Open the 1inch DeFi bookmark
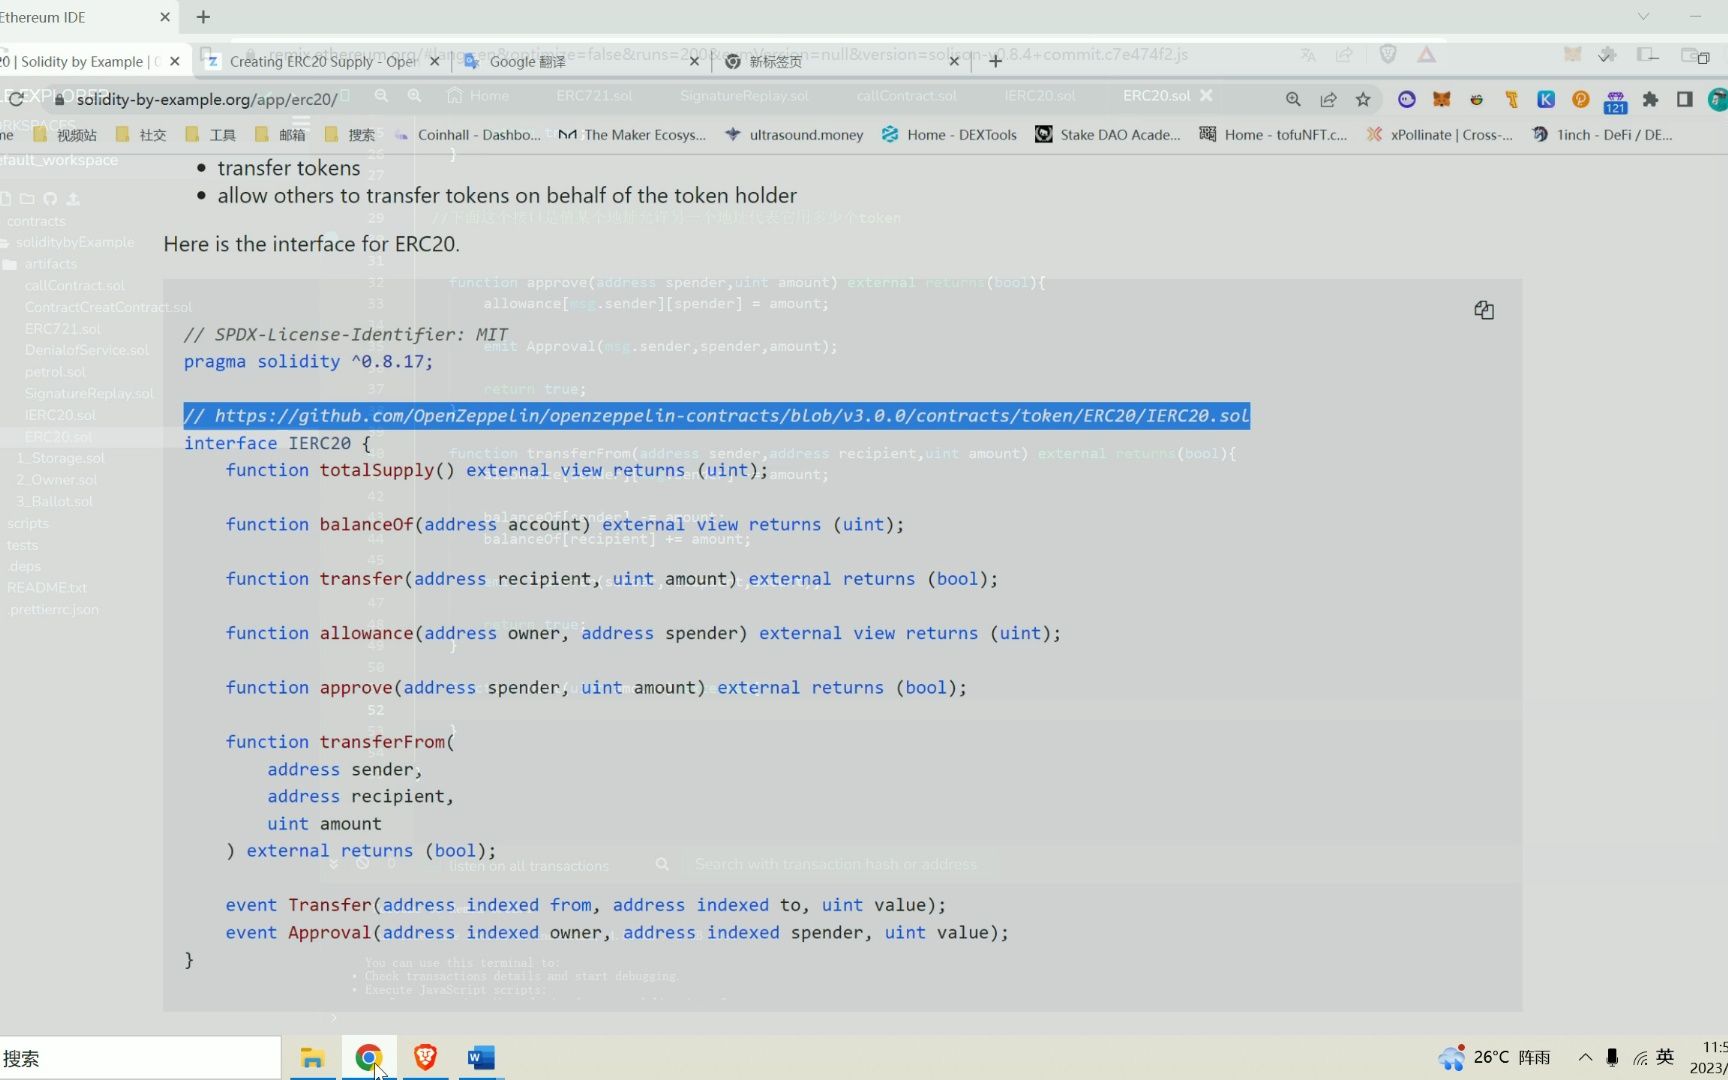Image resolution: width=1728 pixels, height=1080 pixels. tap(1603, 134)
